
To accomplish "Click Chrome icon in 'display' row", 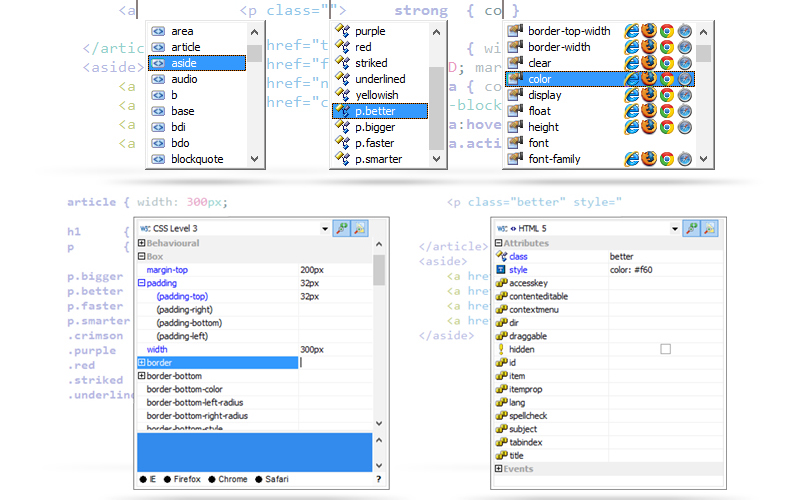I will 666,95.
